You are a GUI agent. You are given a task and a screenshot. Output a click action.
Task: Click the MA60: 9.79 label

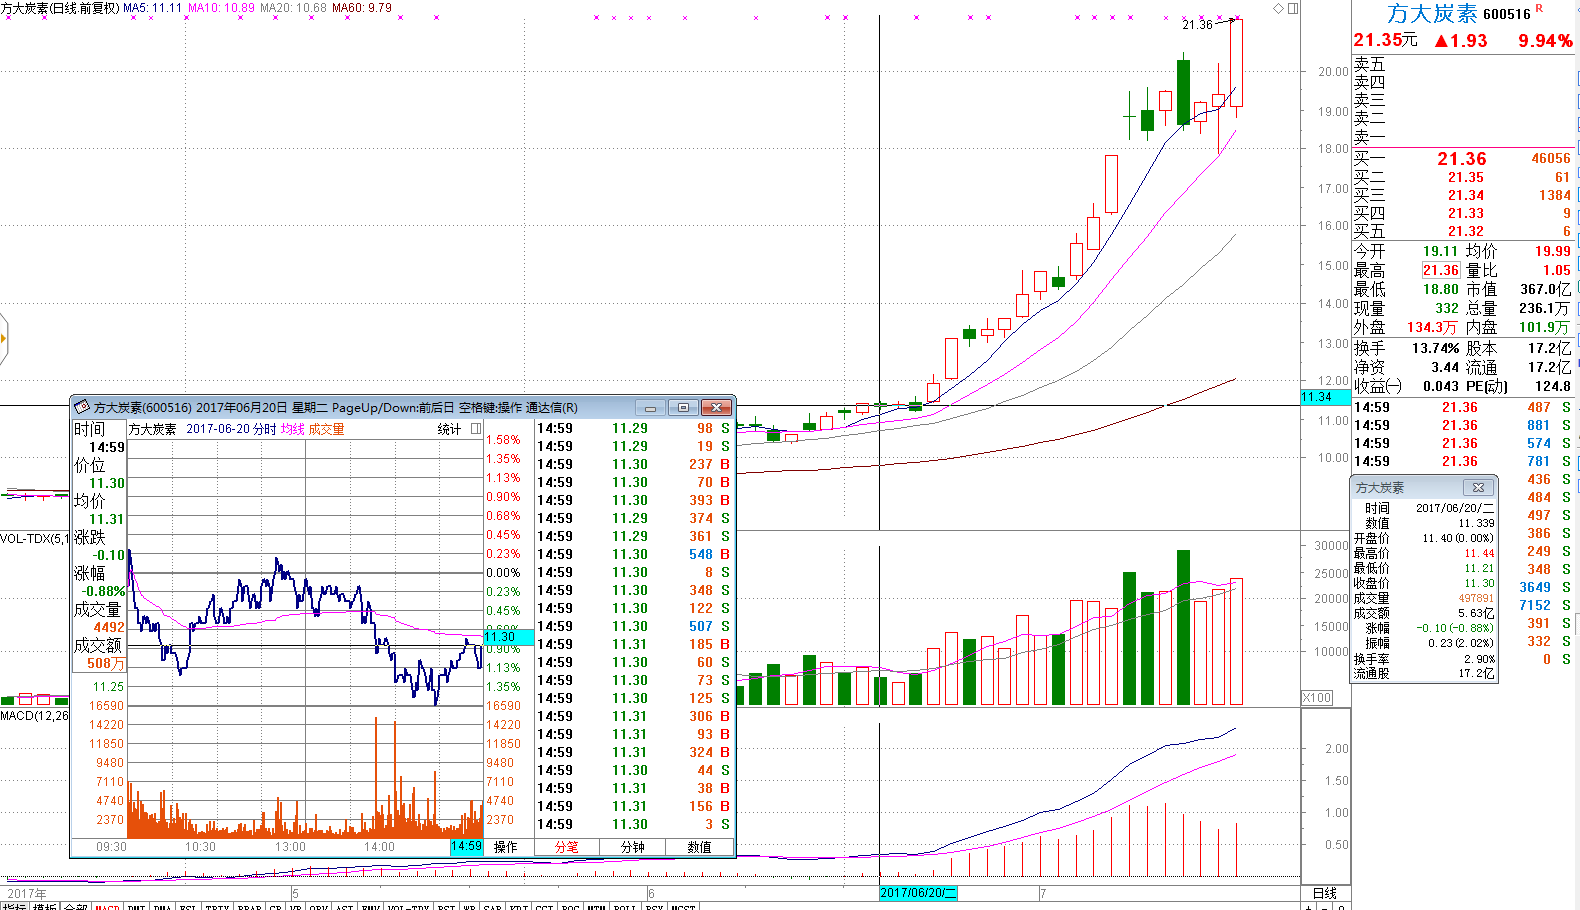[x=362, y=8]
